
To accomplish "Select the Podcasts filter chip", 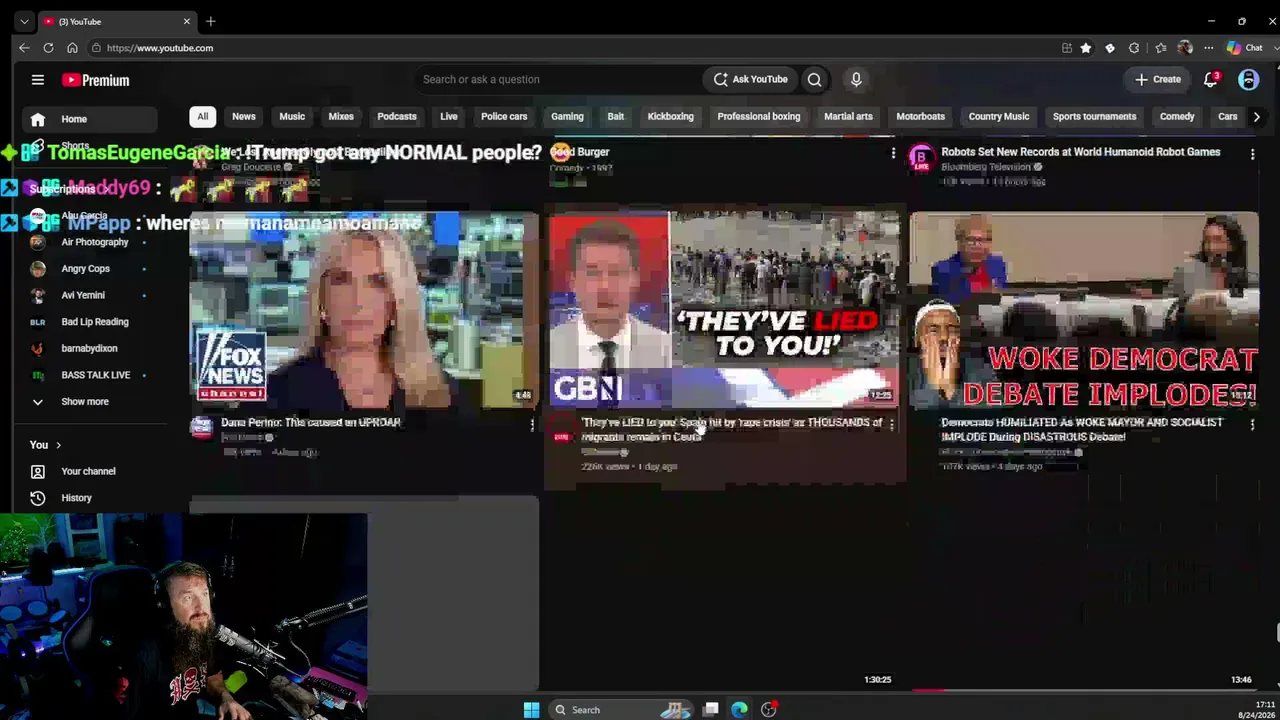I will (397, 117).
